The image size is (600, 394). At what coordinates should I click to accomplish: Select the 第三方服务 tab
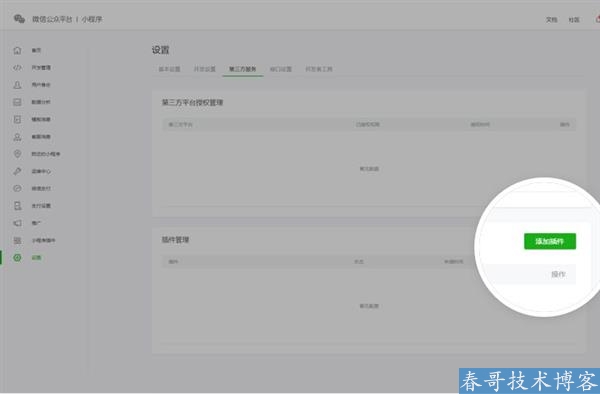point(243,69)
